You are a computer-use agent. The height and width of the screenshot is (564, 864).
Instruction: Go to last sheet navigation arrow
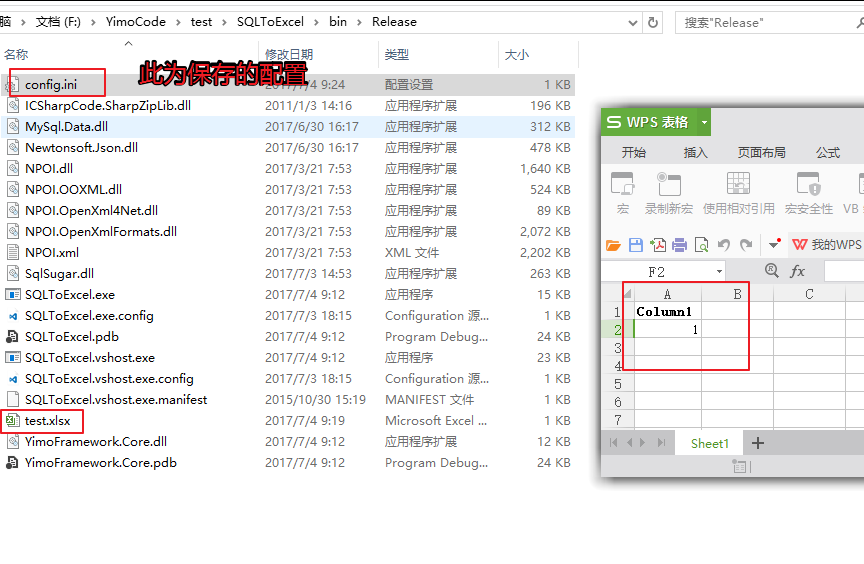coord(662,443)
